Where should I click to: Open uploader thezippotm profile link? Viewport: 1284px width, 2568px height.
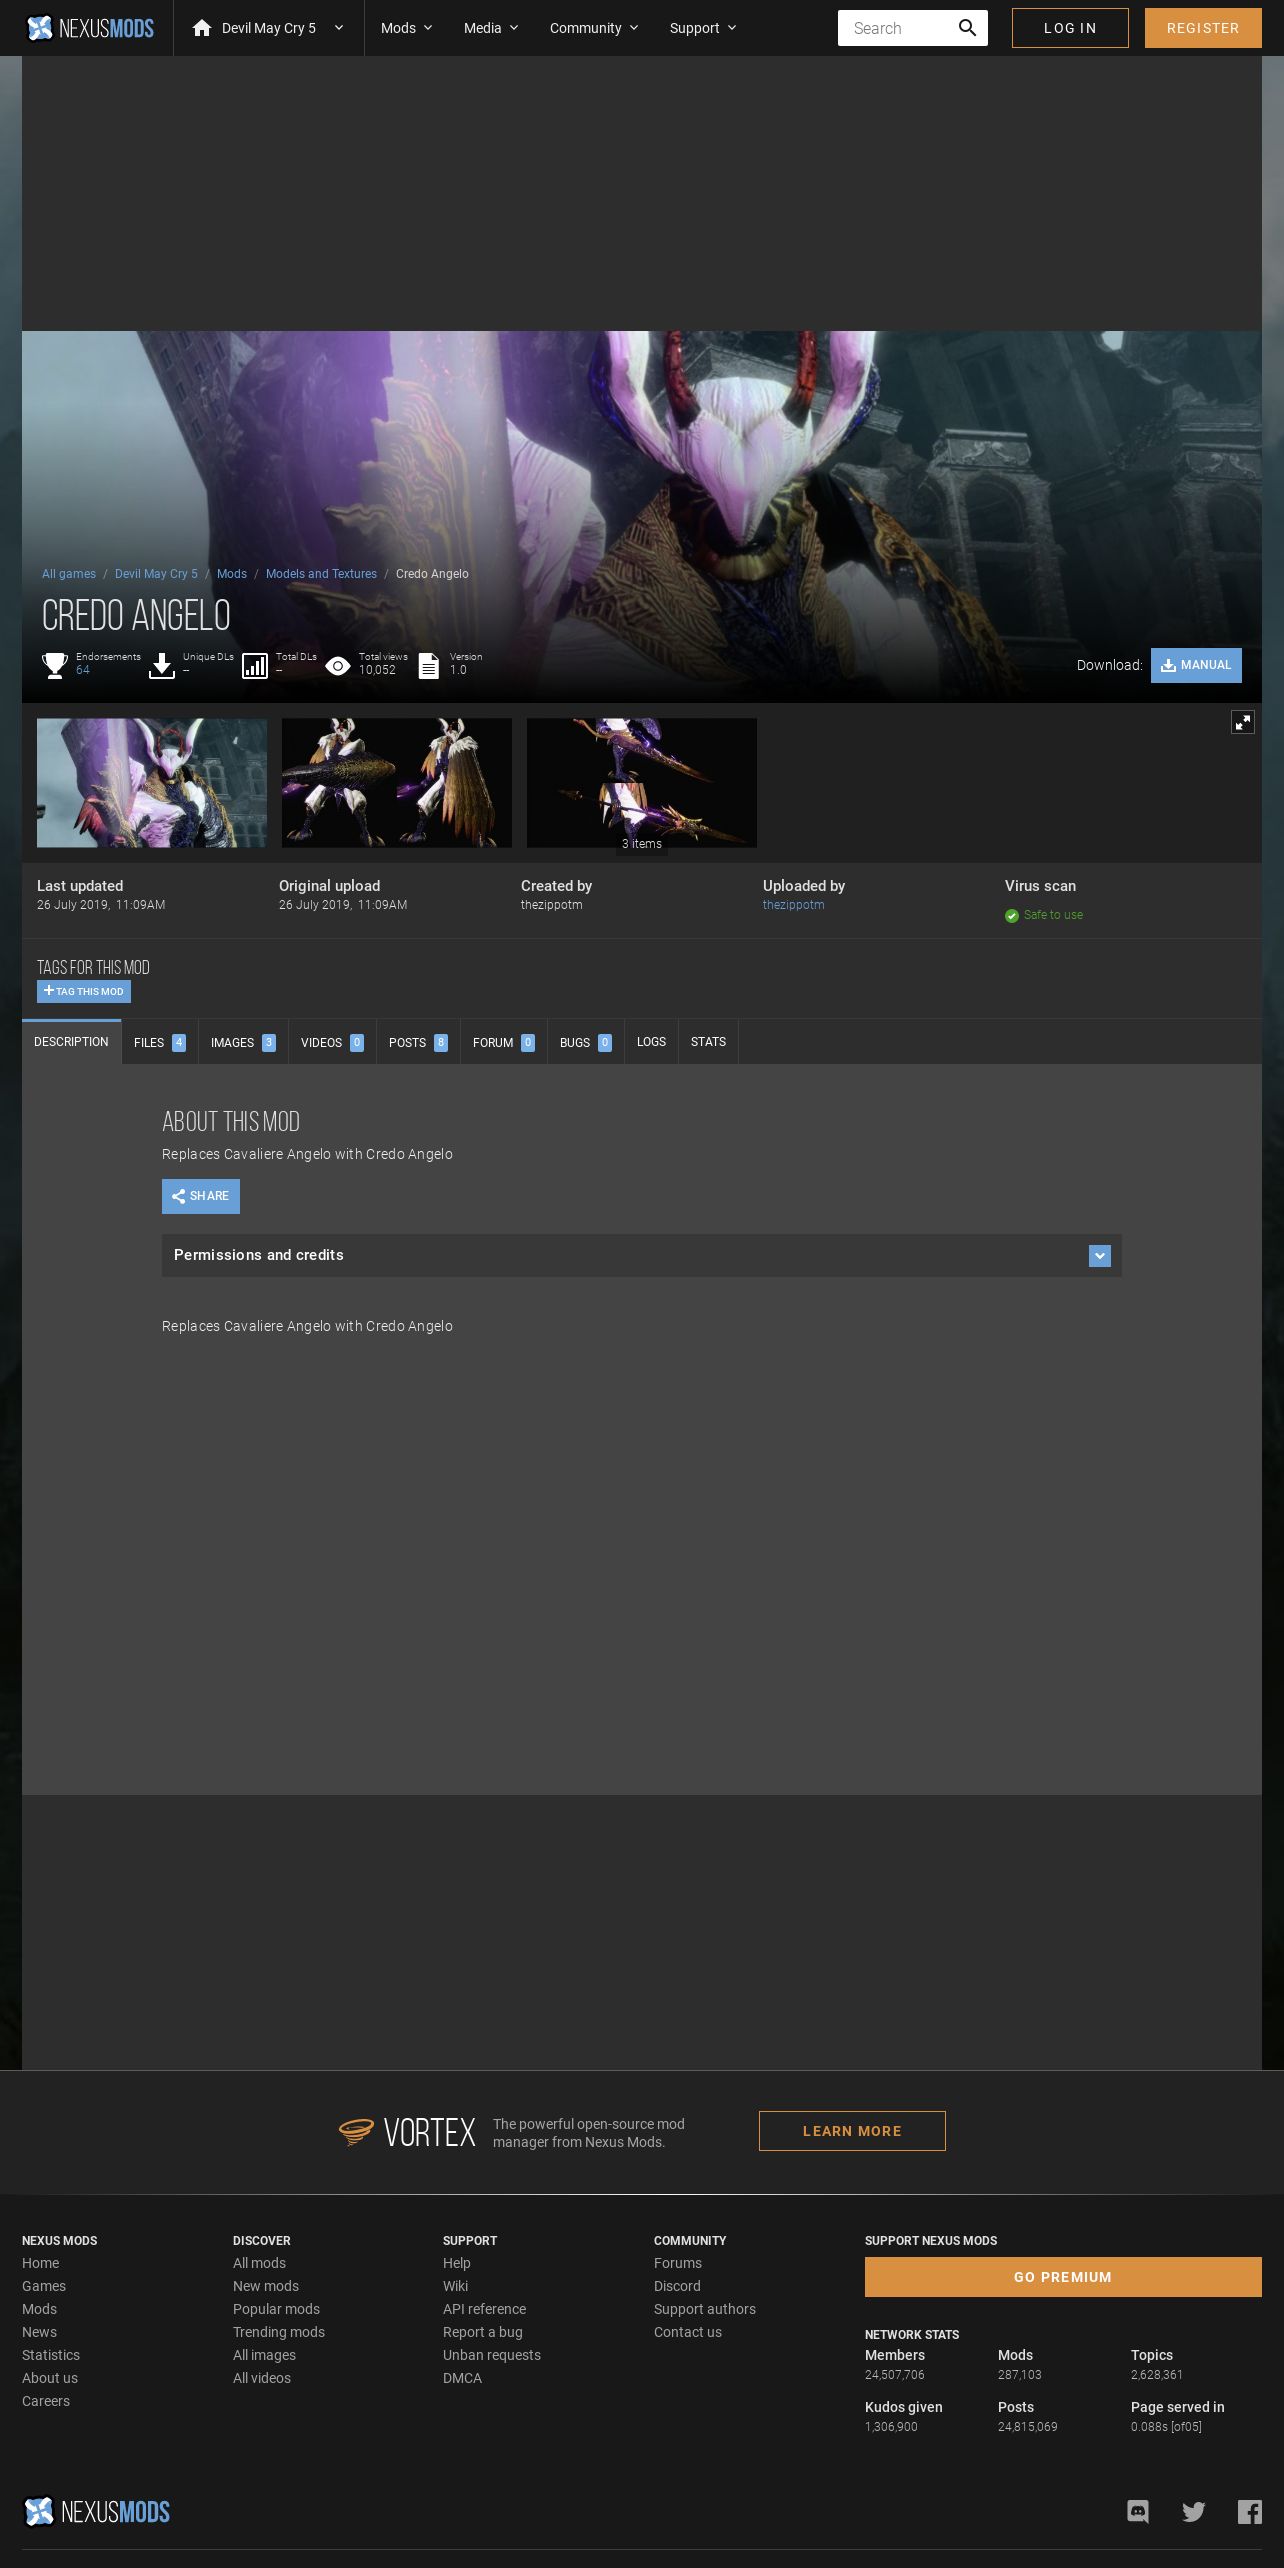point(794,905)
